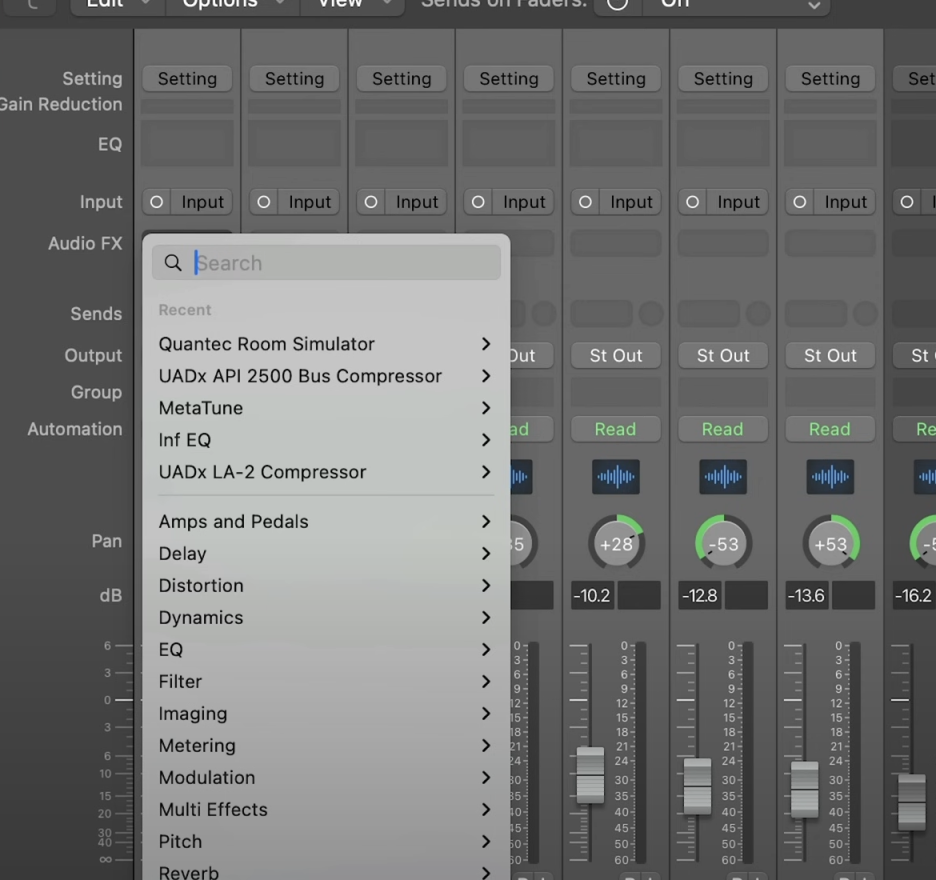The width and height of the screenshot is (936, 880).
Task: Toggle channel format circle on the -10.2 dB strip
Action: pyautogui.click(x=585, y=202)
